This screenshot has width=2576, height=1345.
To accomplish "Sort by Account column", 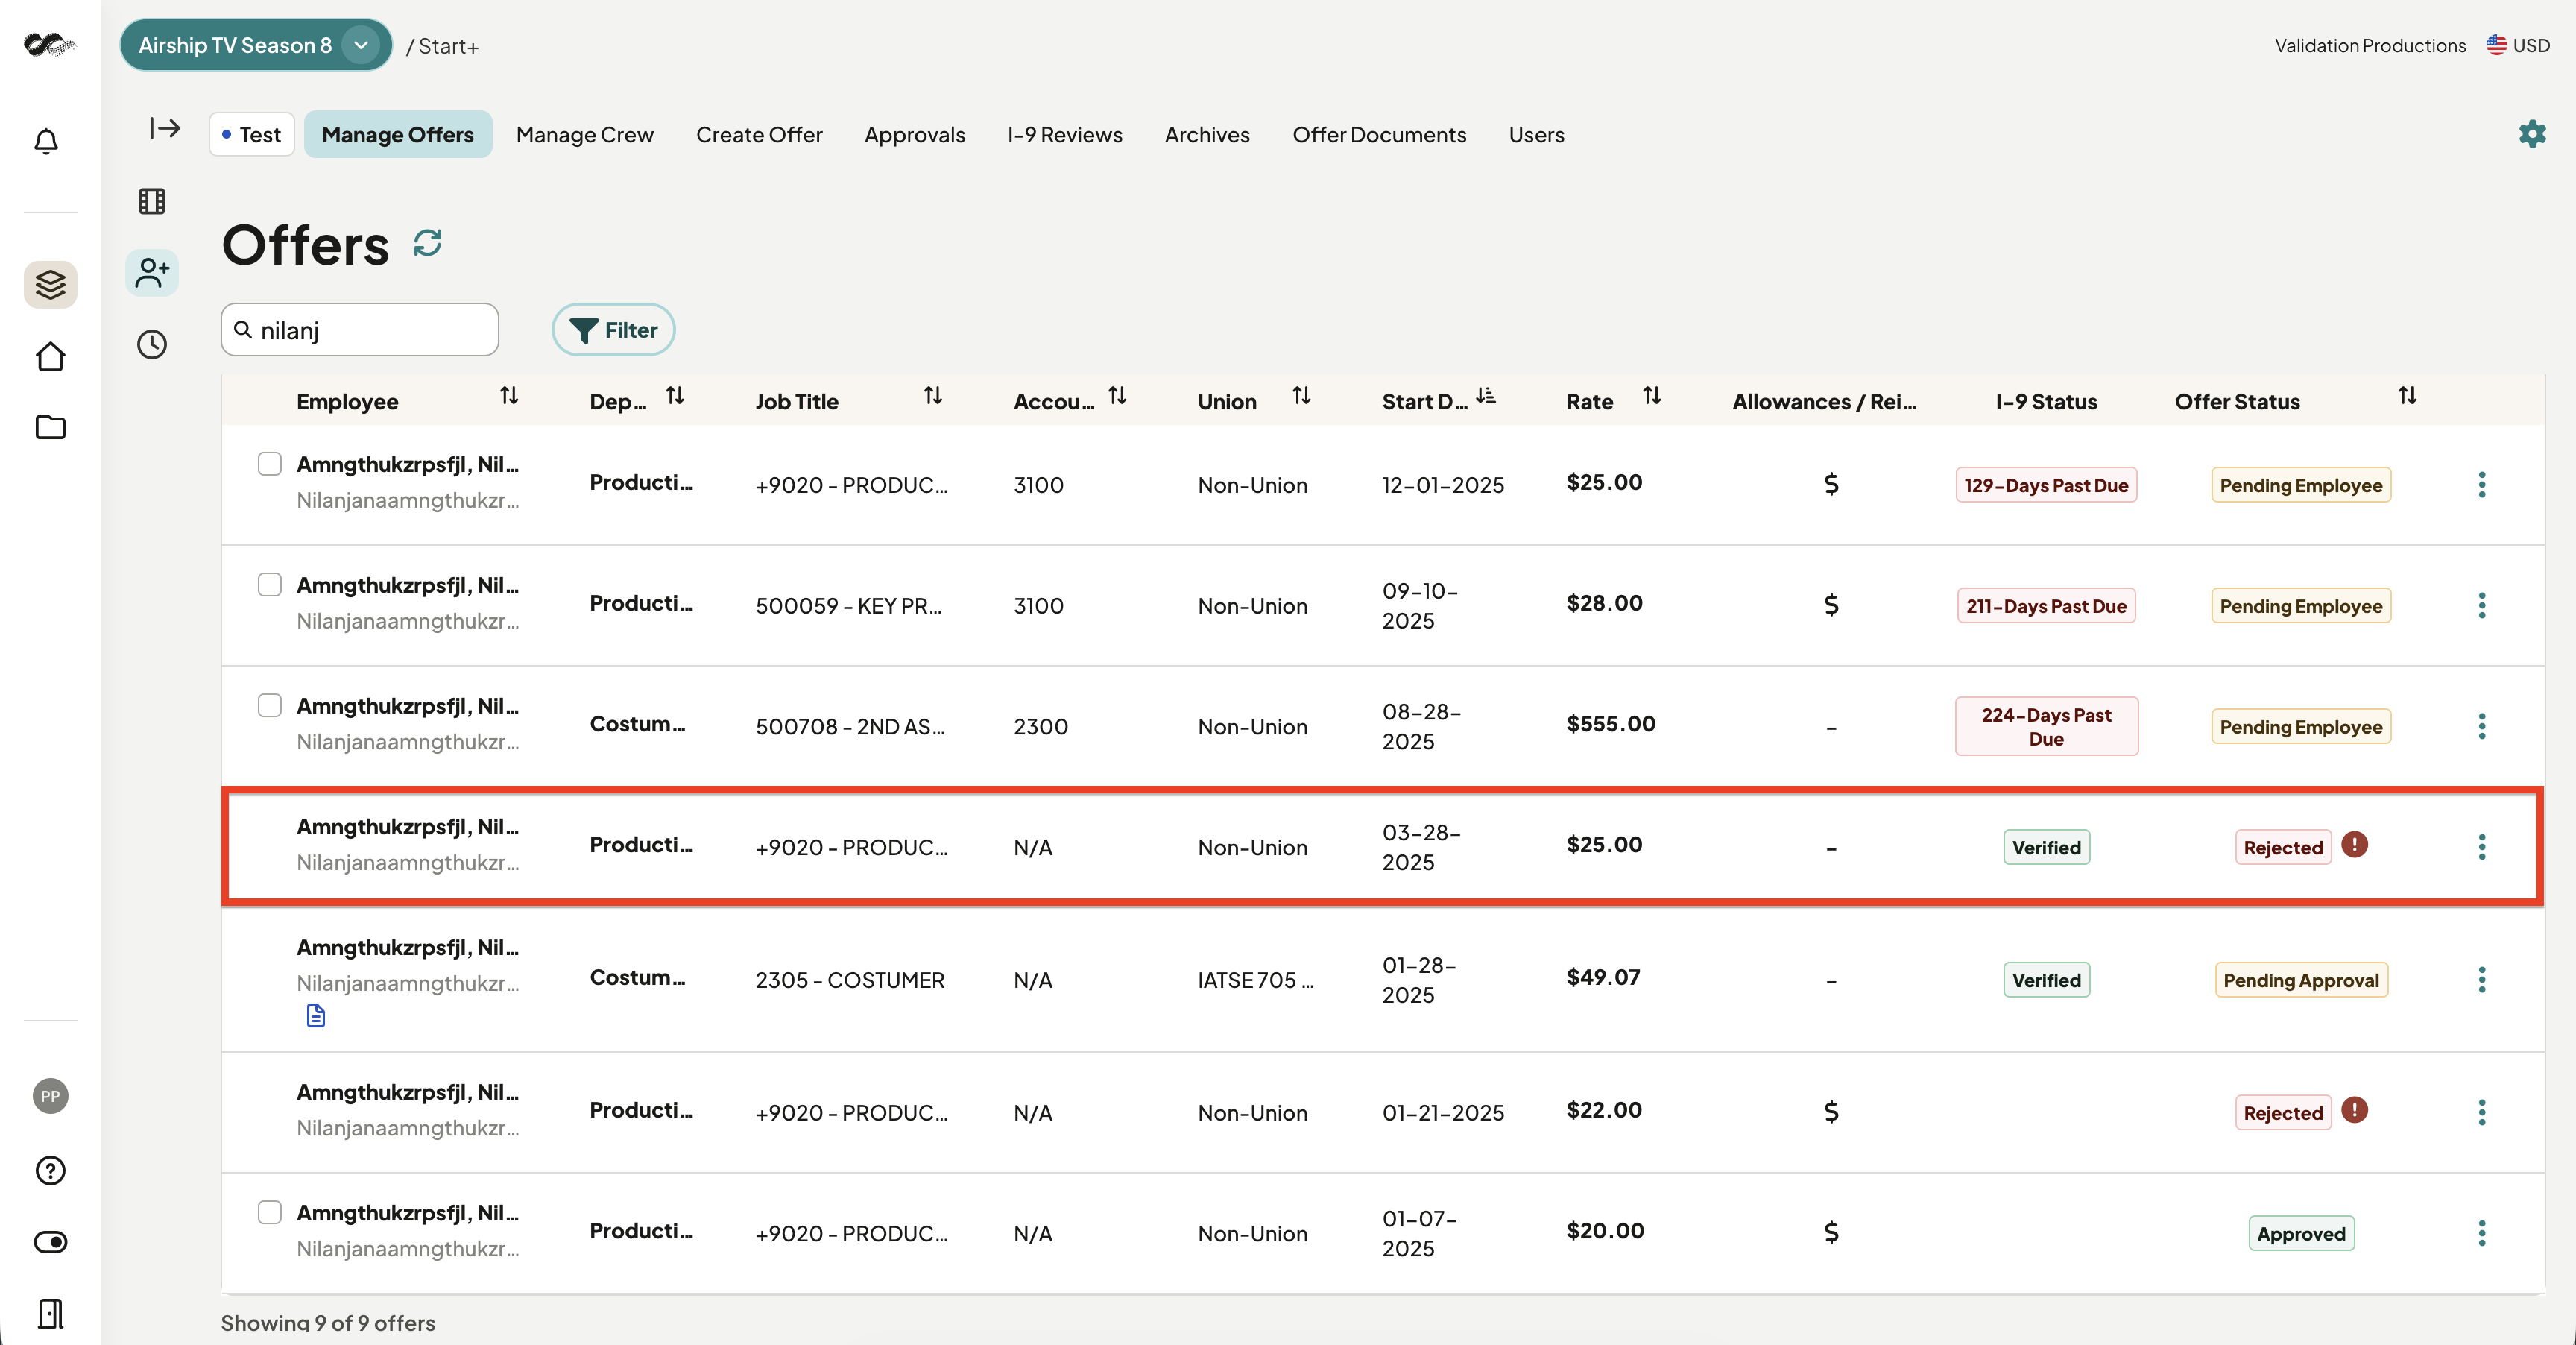I will coord(1118,396).
